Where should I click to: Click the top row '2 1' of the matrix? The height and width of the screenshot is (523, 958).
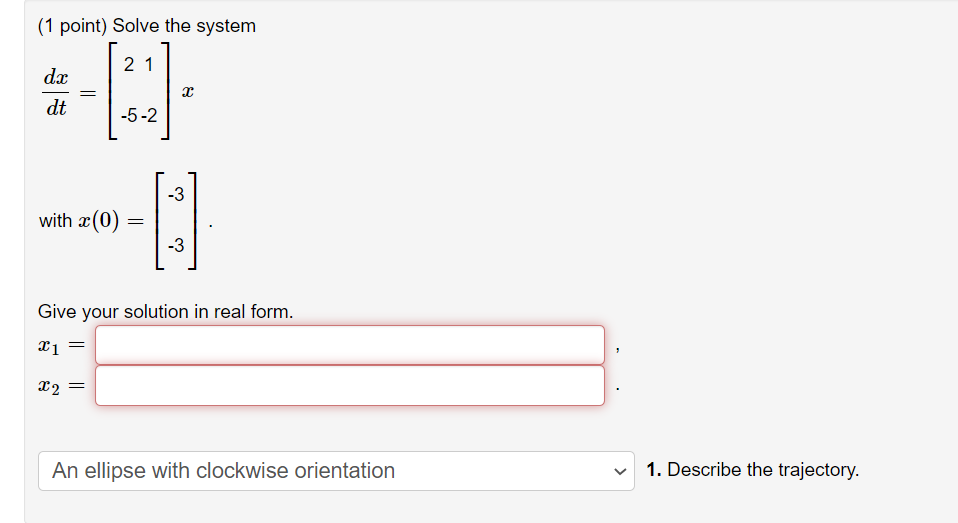[x=139, y=66]
